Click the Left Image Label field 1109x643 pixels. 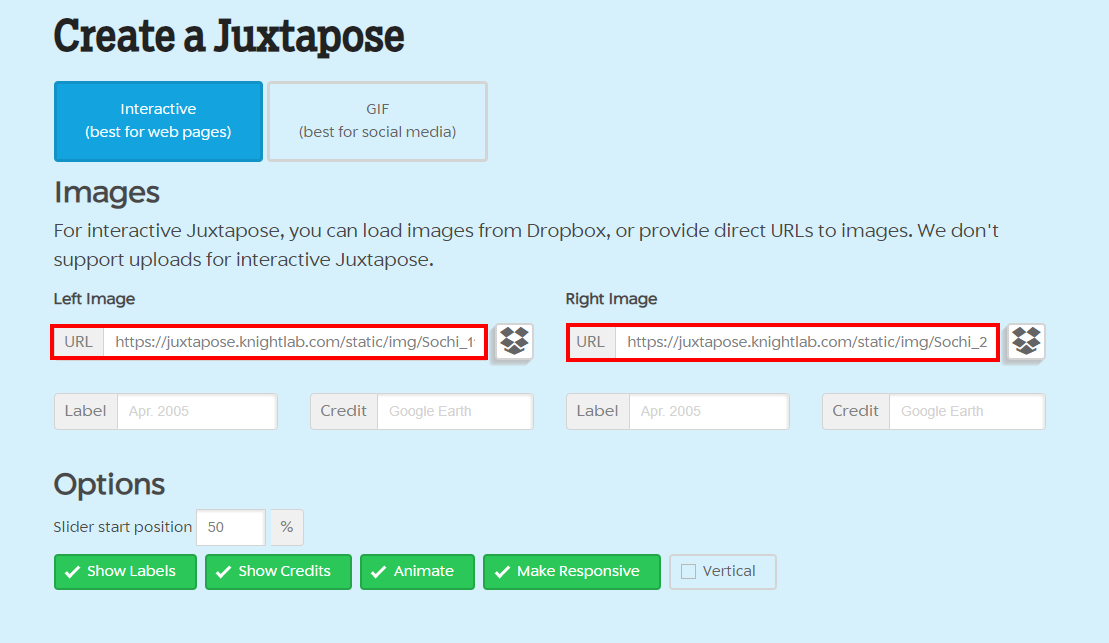click(196, 411)
